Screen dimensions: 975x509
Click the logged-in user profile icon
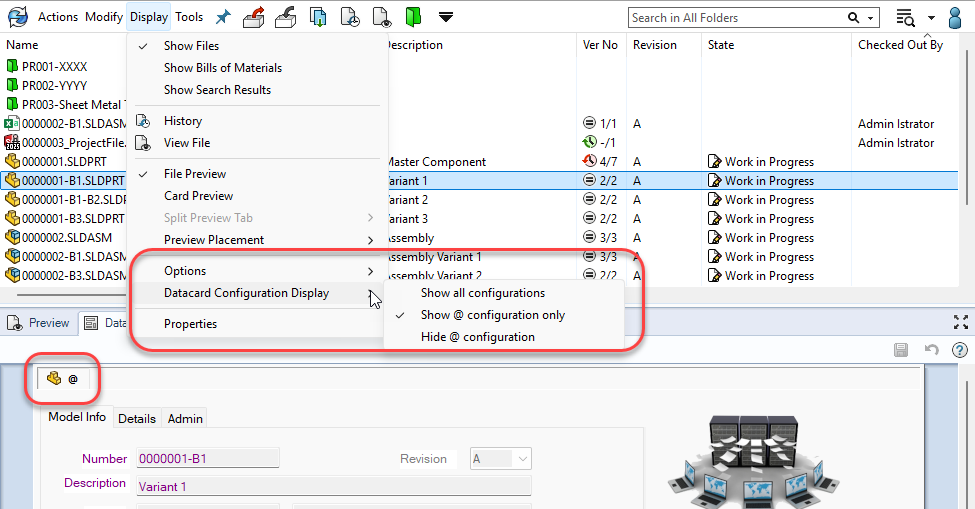pos(957,17)
